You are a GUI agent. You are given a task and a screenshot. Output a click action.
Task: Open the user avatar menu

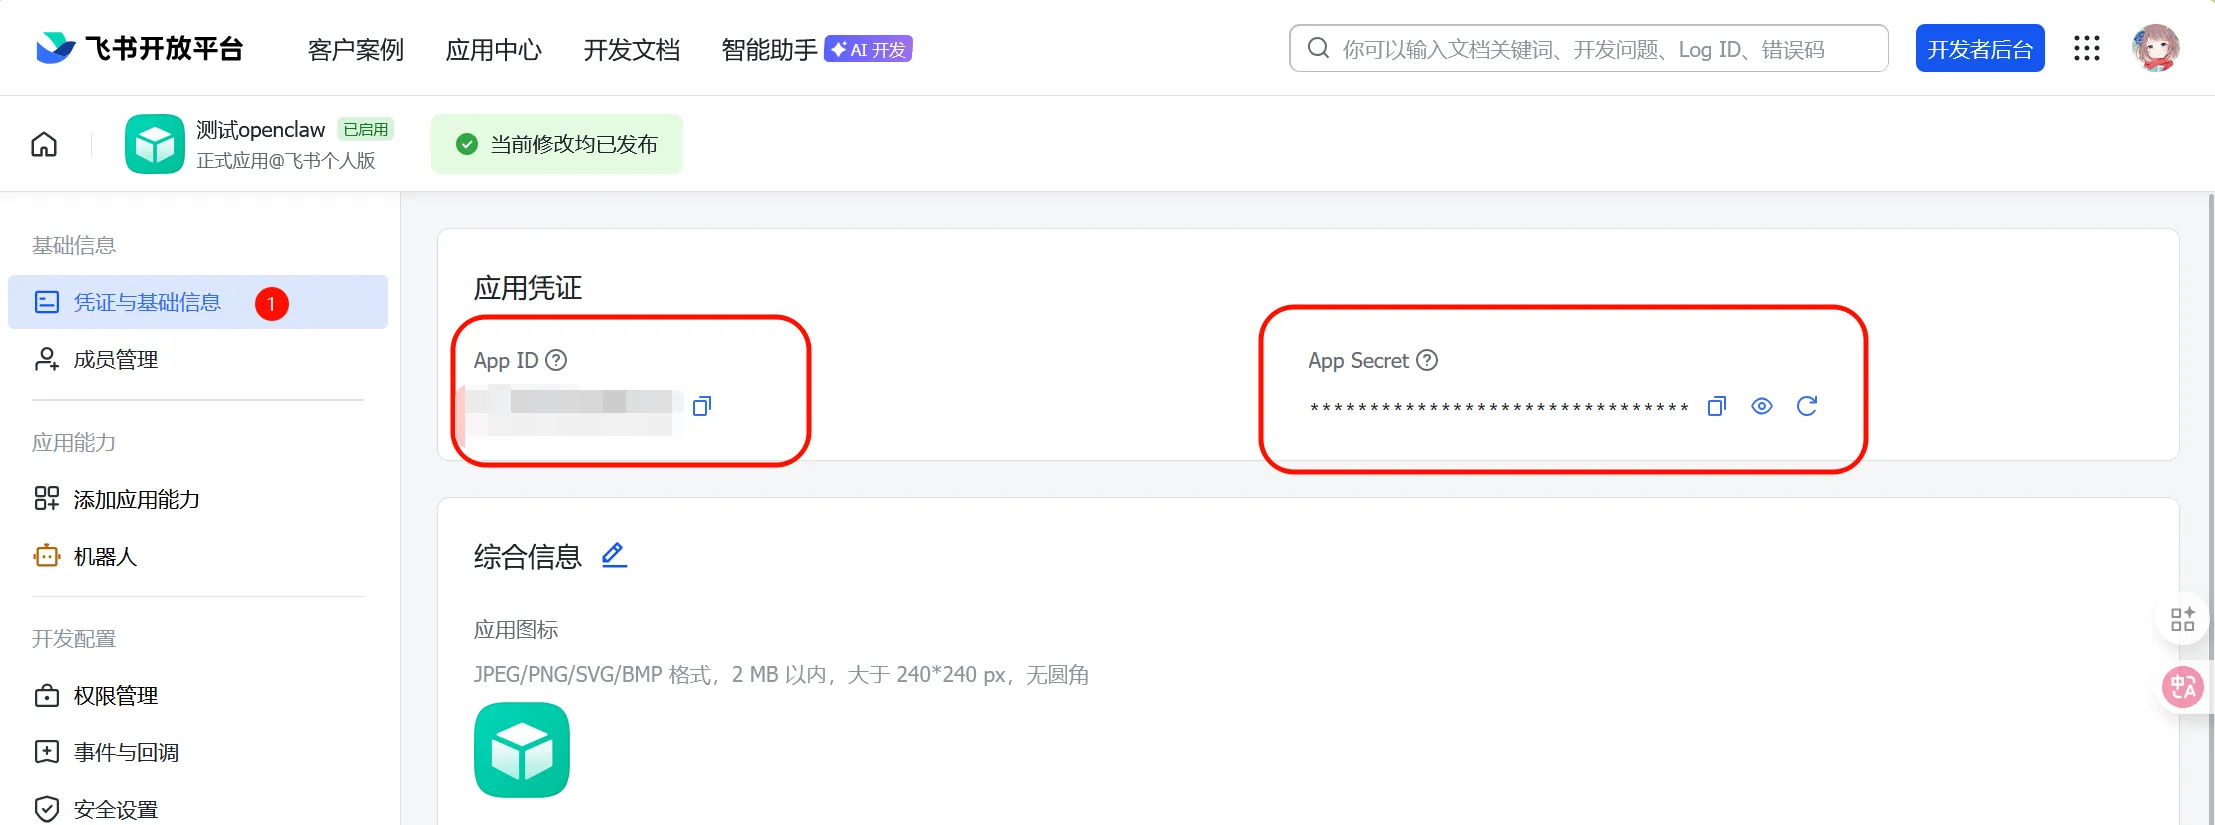[2155, 48]
